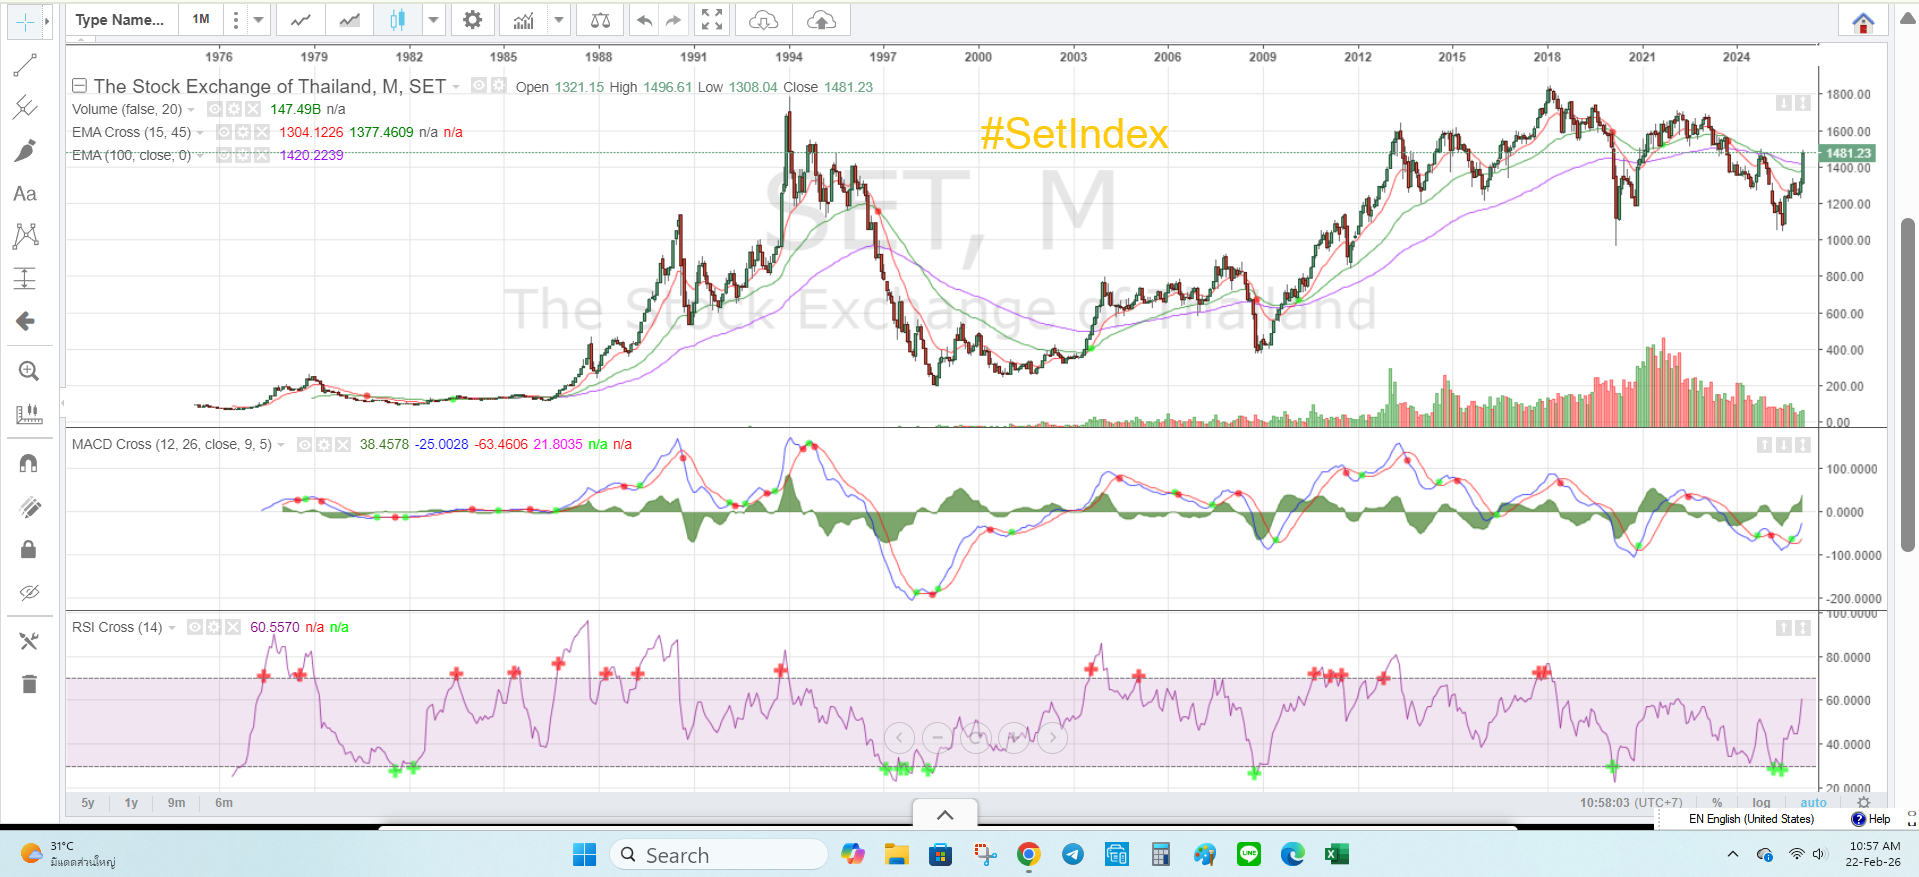Toggle percent scale mode
The image size is (1919, 877).
pos(1717,803)
